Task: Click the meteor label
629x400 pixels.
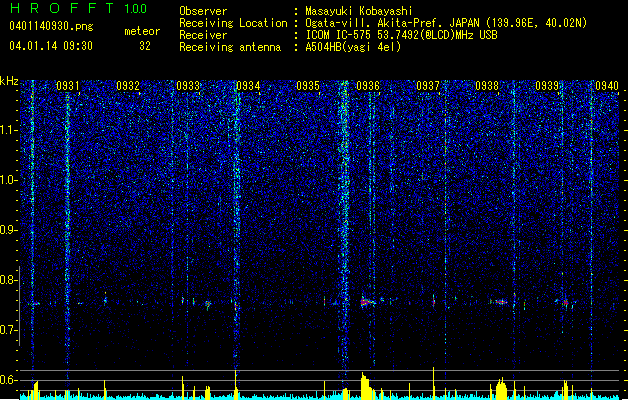Action: click(x=142, y=31)
